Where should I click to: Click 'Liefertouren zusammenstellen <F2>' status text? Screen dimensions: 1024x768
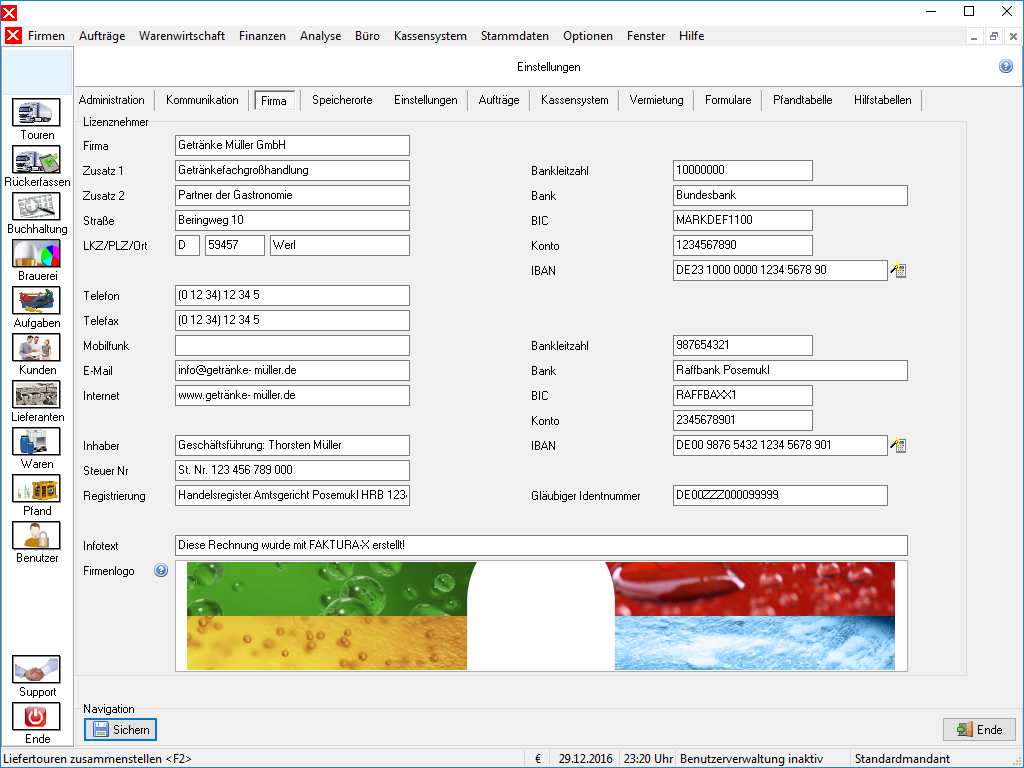tap(97, 759)
